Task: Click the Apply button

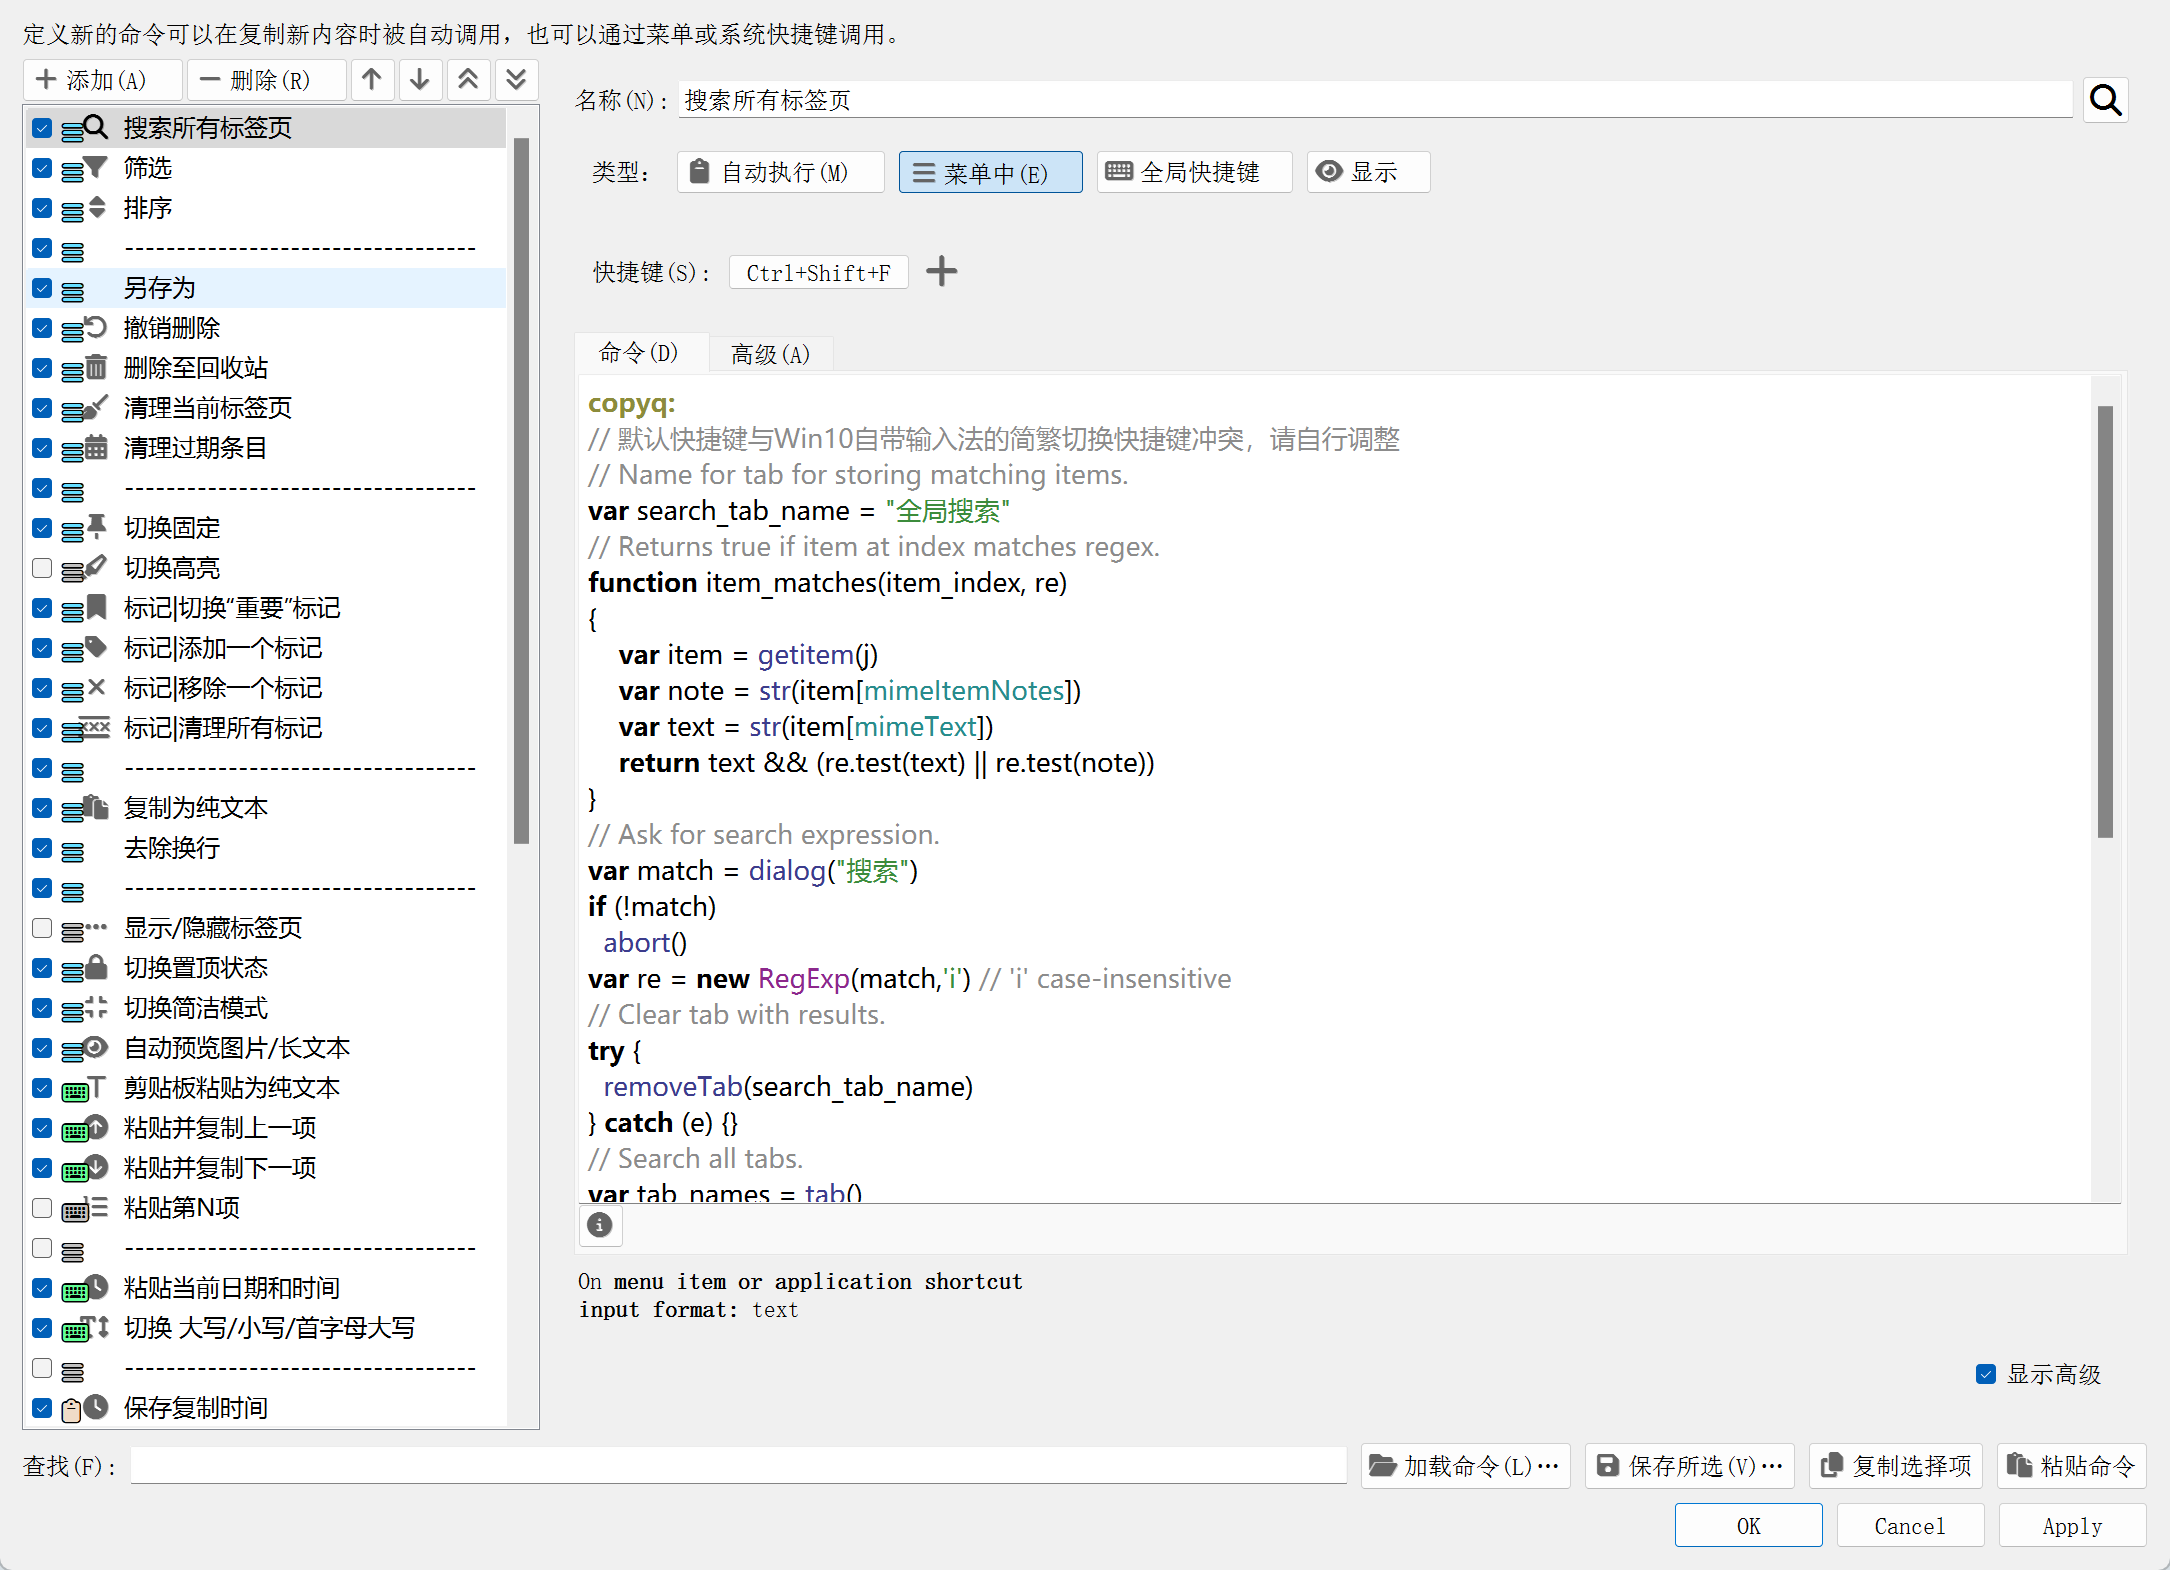Action: [2071, 1526]
